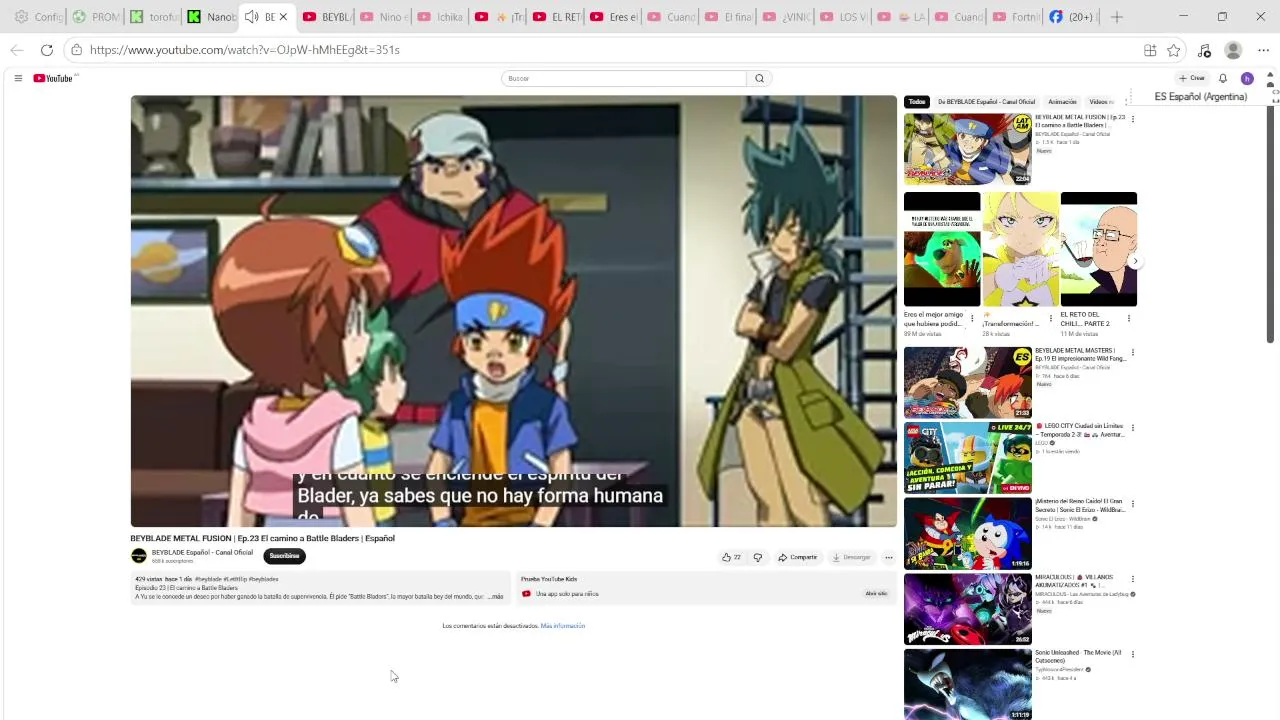
Task: Click the 'ES Español (Argentina)' language indicator
Action: [1201, 97]
